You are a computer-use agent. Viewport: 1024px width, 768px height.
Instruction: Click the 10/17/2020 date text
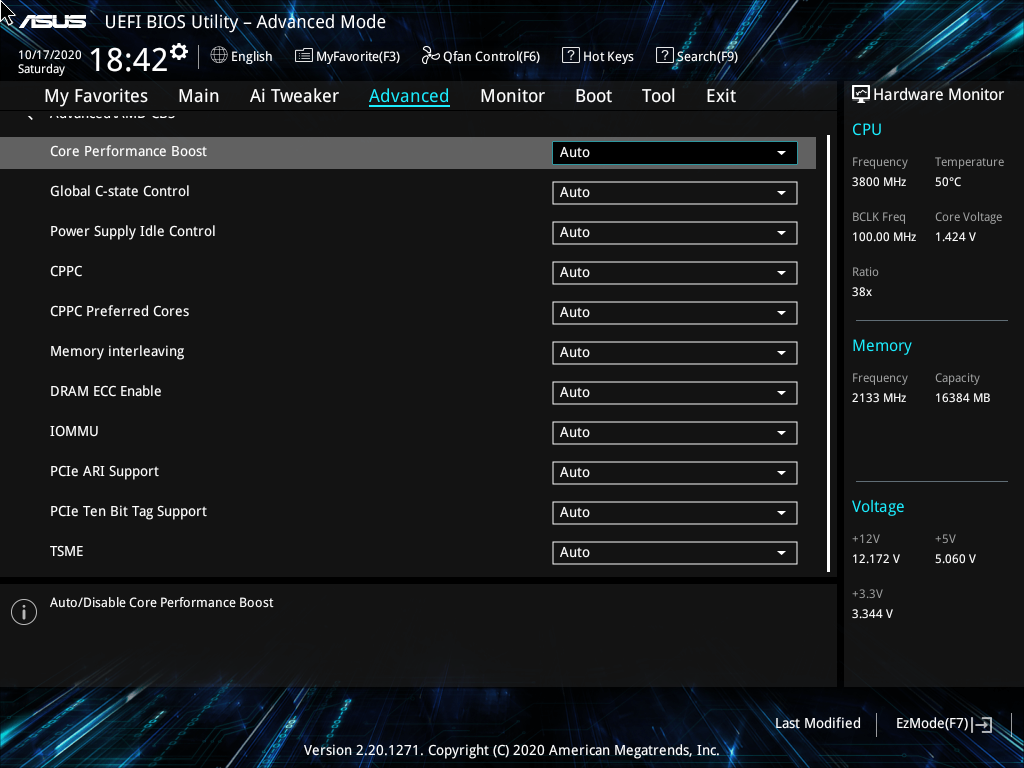tap(50, 55)
